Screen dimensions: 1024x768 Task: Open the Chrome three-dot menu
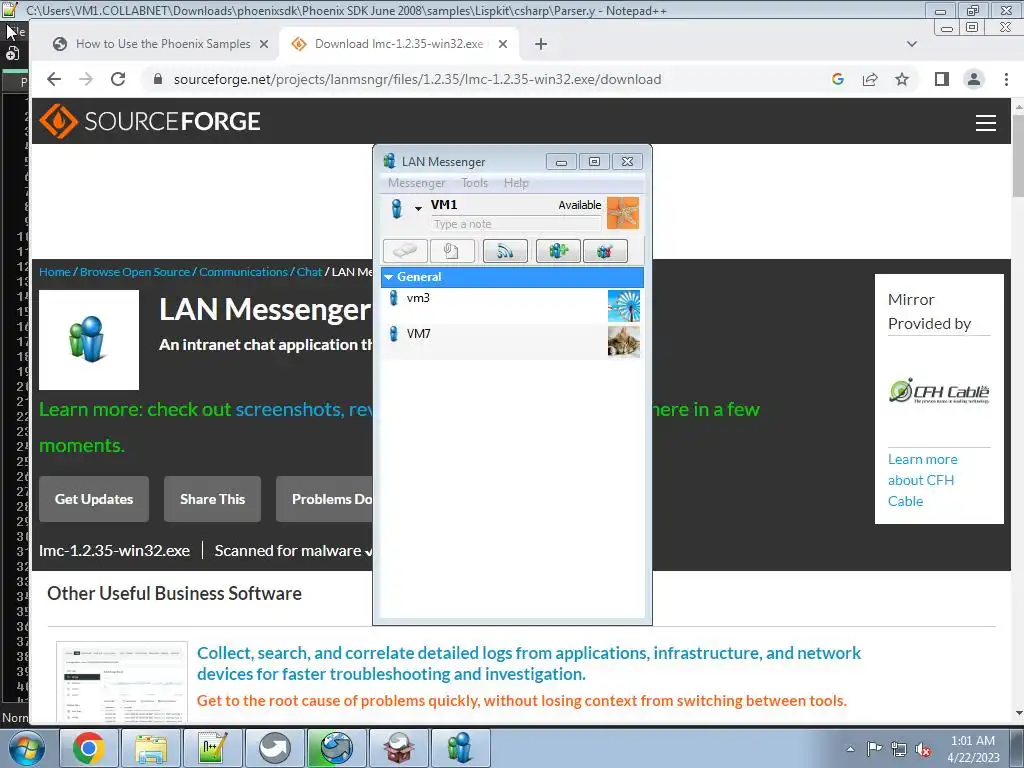(x=1006, y=79)
